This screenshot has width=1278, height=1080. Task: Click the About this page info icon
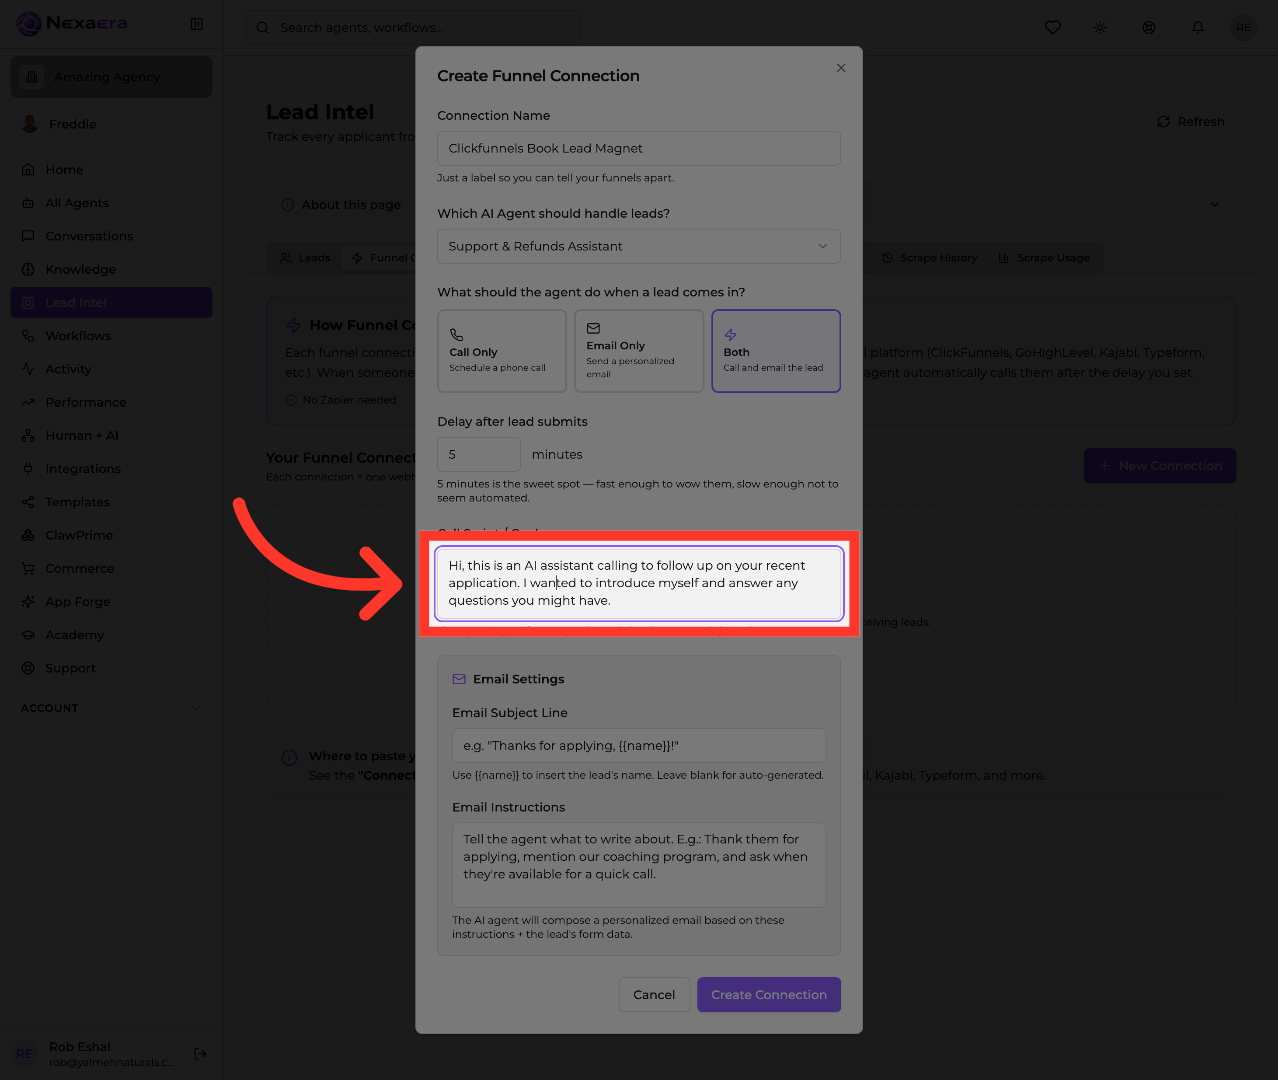click(x=289, y=205)
